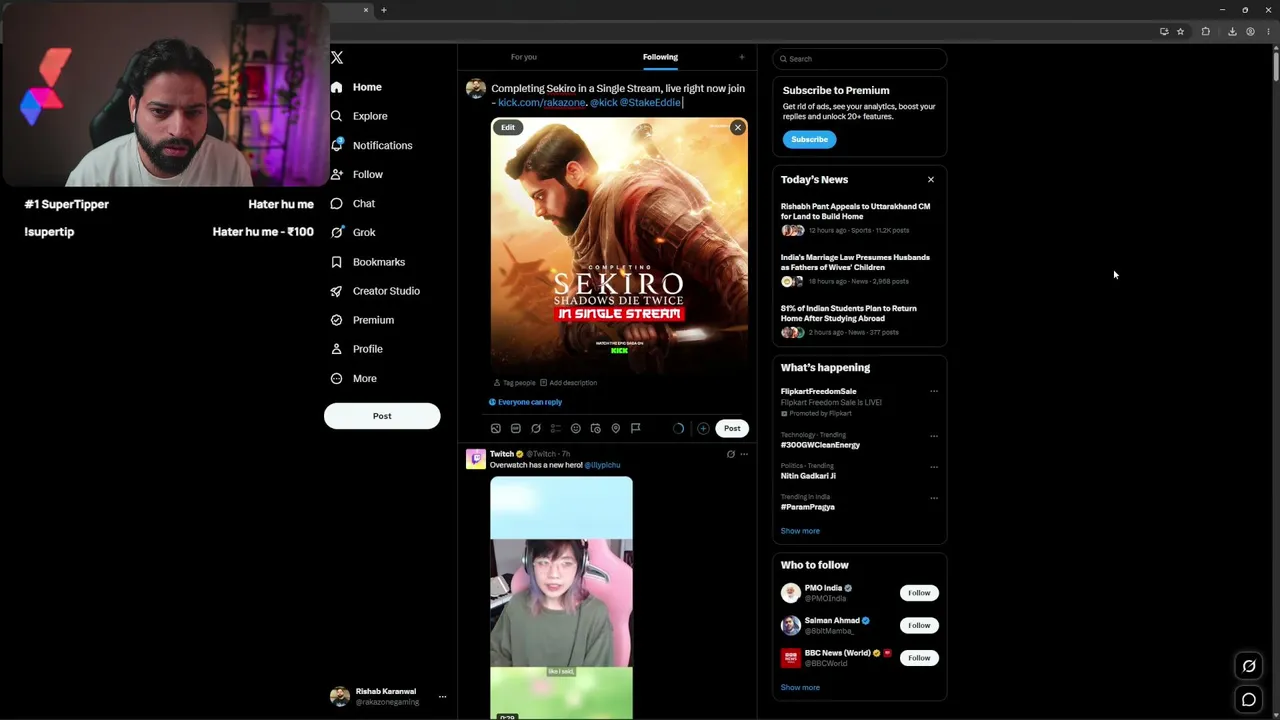1280x720 pixels.
Task: Add a timeline tab with plus icon
Action: (742, 57)
